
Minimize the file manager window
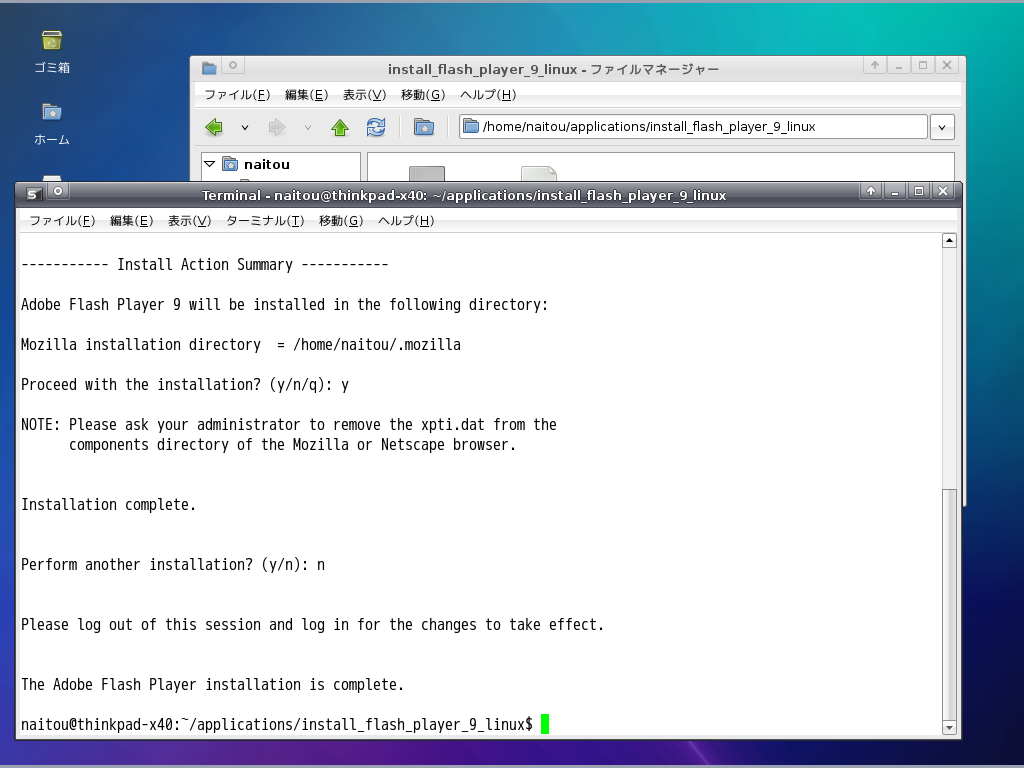point(899,65)
